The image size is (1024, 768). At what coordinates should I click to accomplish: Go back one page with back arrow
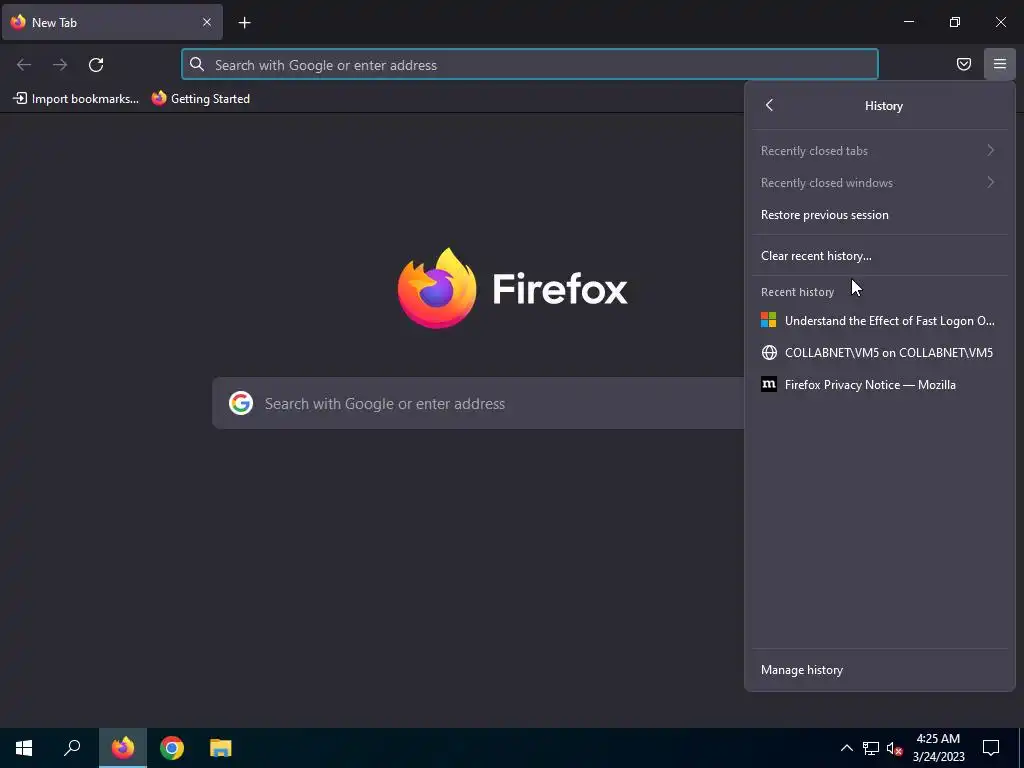pyautogui.click(x=24, y=65)
